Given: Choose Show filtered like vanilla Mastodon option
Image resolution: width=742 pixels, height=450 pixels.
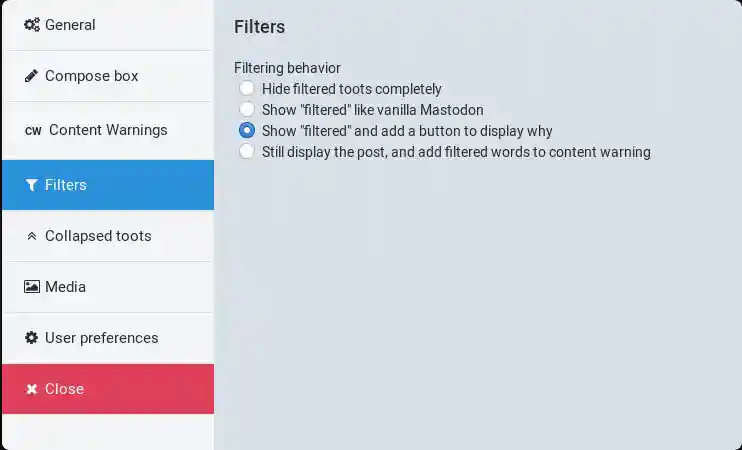Looking at the screenshot, I should [247, 110].
